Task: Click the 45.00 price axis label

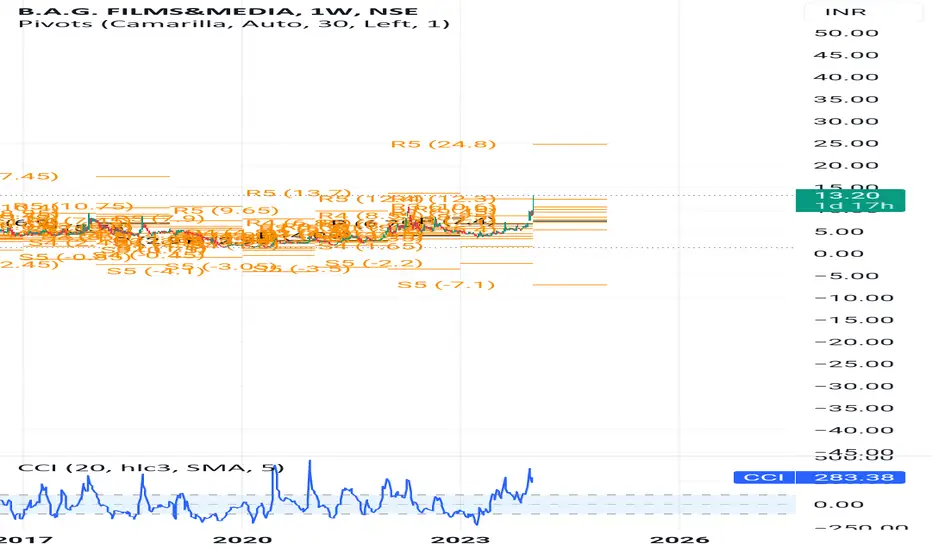Action: coord(846,55)
